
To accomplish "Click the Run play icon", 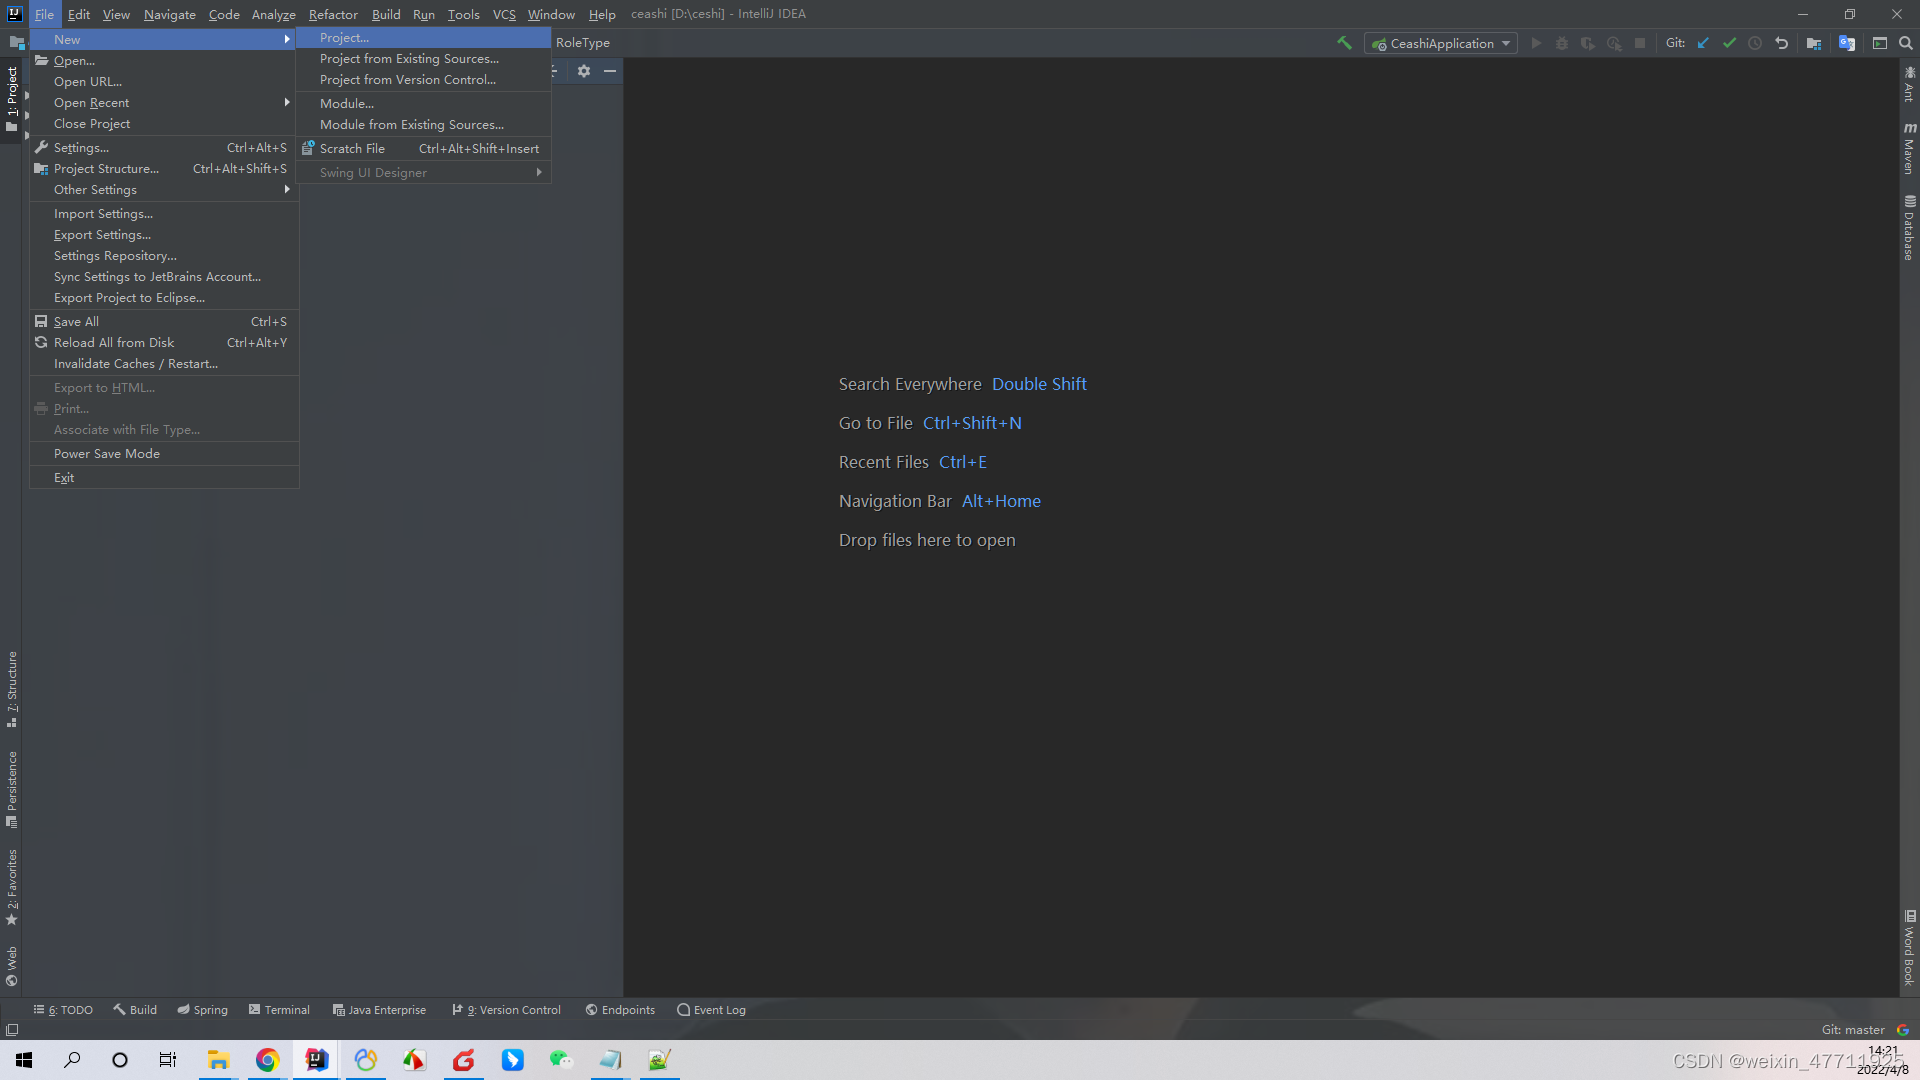I will [x=1536, y=43].
